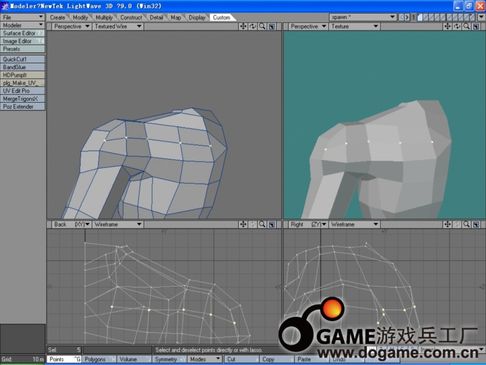This screenshot has width=486, height=365.
Task: Maximize the Right (ZY) wireframe viewport
Action: pos(476,224)
